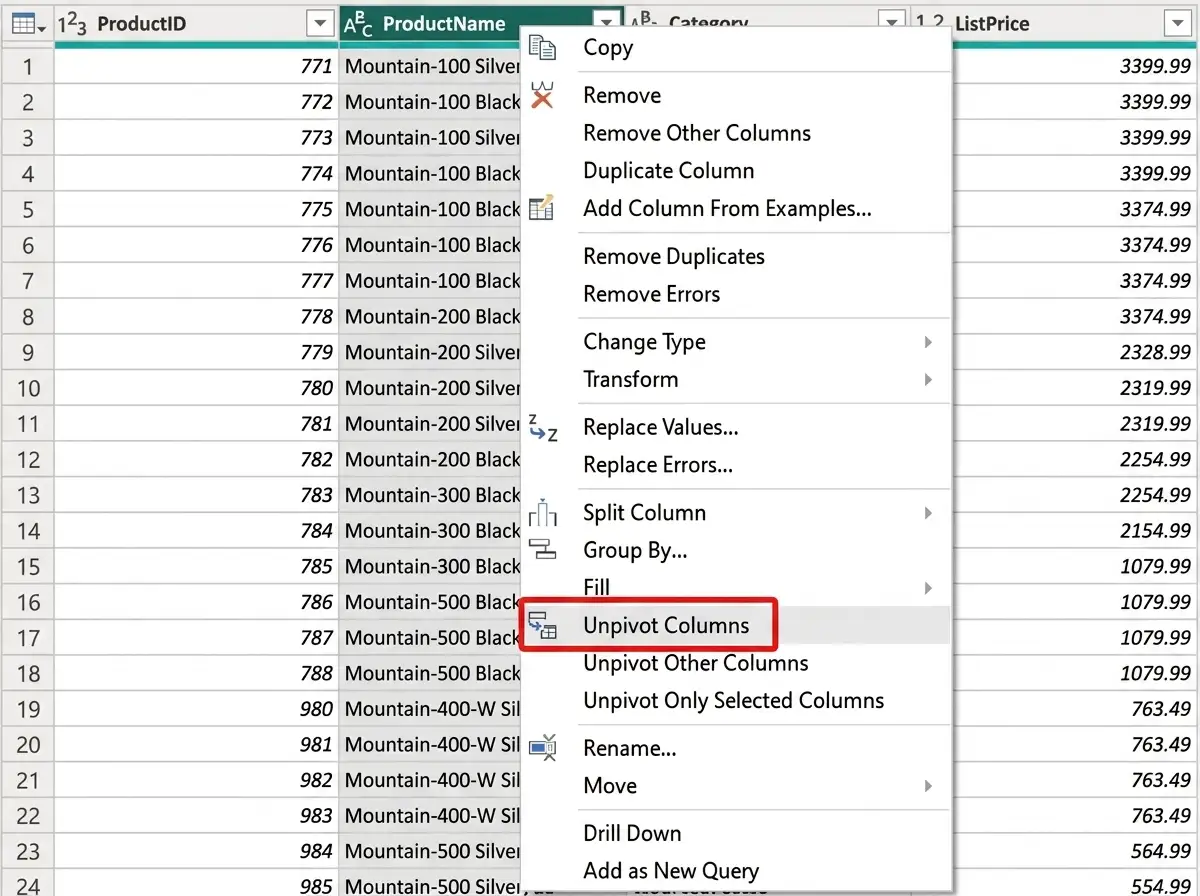The height and width of the screenshot is (896, 1200).
Task: Click ListPrice cell 2154.99
Action: point(1073,530)
